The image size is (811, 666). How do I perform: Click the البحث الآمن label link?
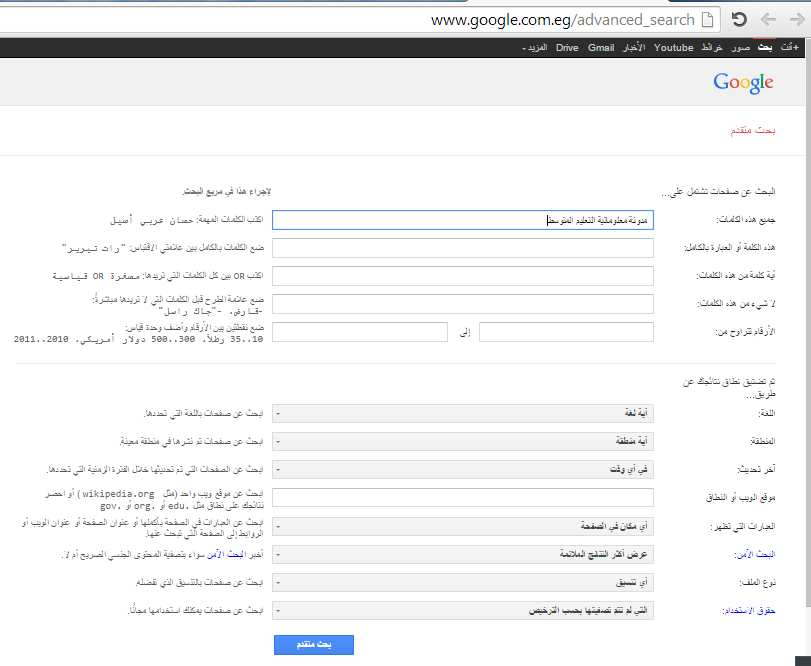coord(755,554)
